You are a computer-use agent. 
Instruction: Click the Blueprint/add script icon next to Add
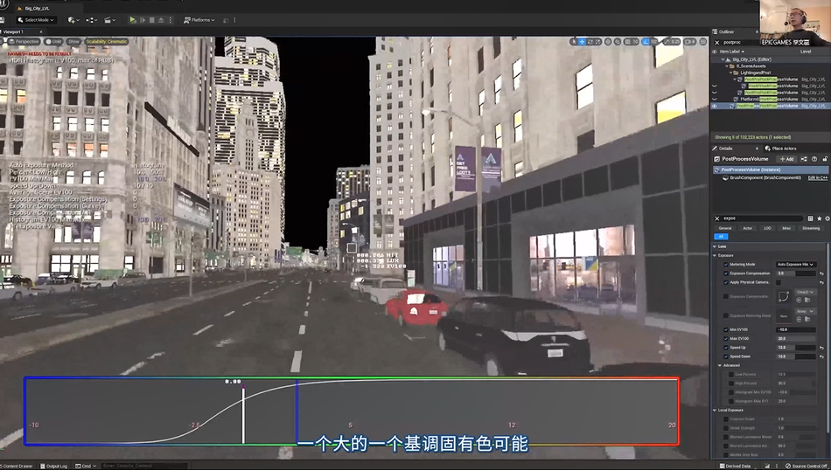[x=804, y=159]
